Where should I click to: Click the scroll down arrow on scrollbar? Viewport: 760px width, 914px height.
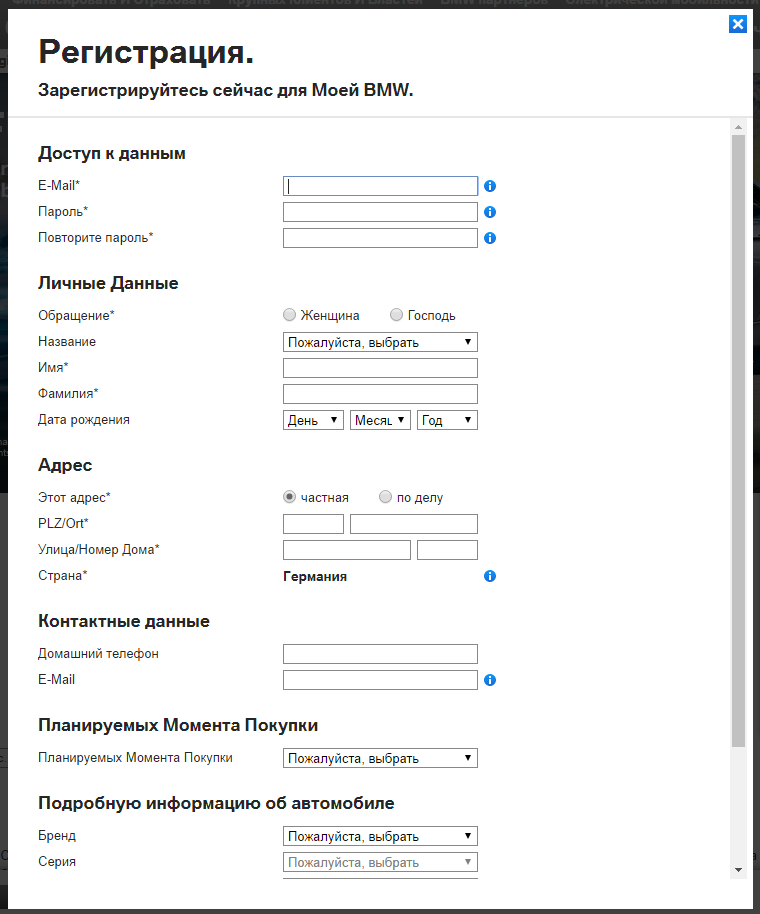tap(738, 869)
